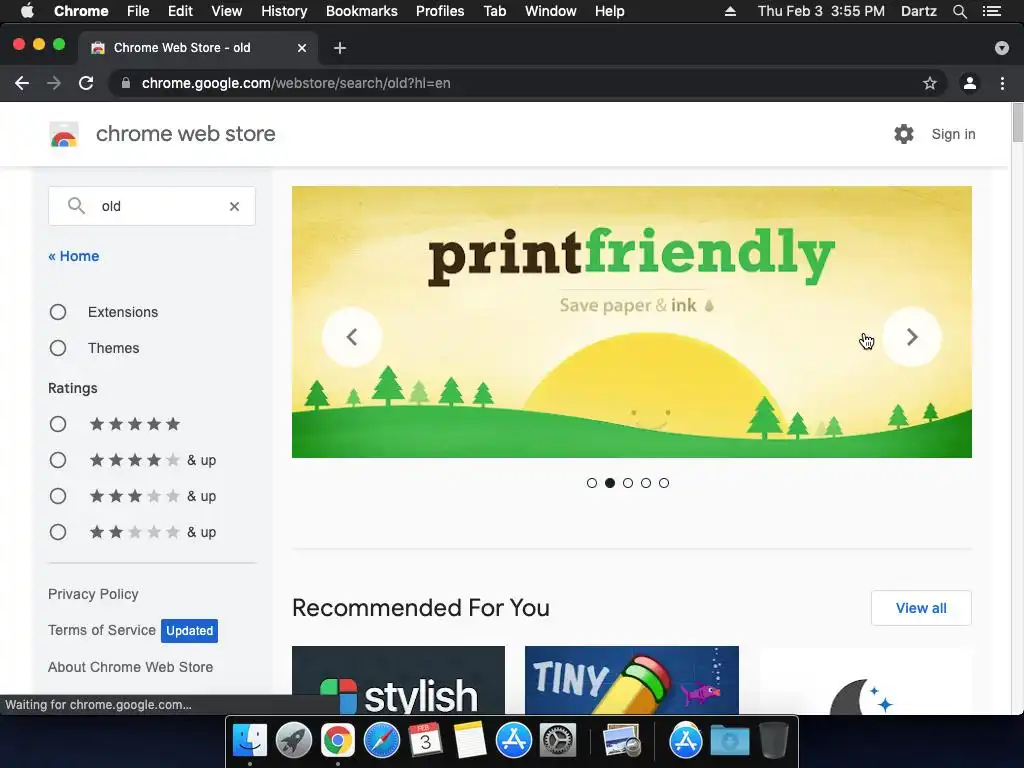The width and height of the screenshot is (1024, 768).
Task: Open the Chrome three-dot menu
Action: pyautogui.click(x=1002, y=83)
